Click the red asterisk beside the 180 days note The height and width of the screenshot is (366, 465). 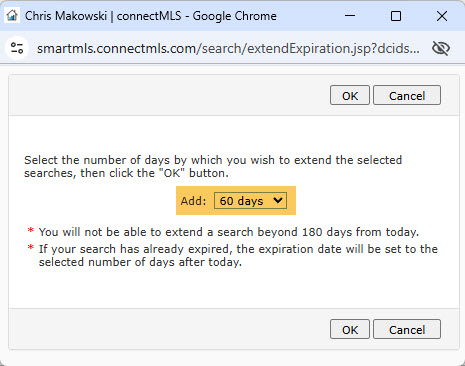[x=31, y=230]
